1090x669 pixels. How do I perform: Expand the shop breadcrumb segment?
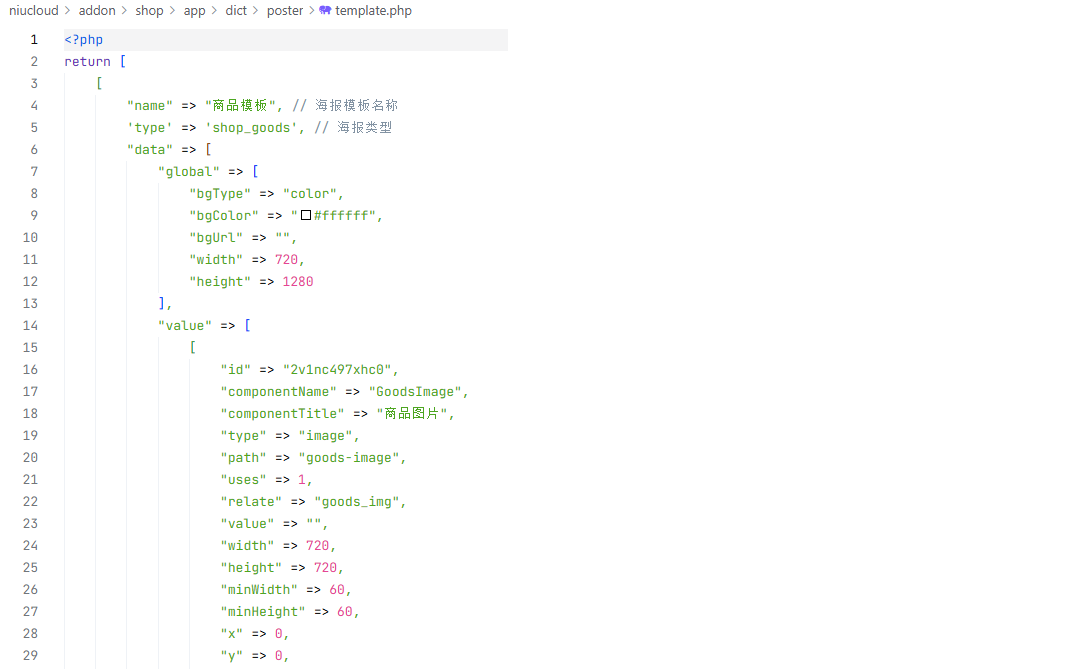149,11
